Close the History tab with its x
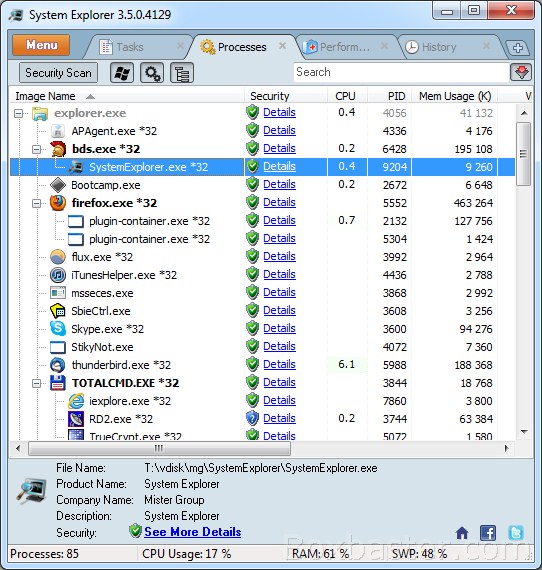This screenshot has height=570, width=542. tap(486, 46)
